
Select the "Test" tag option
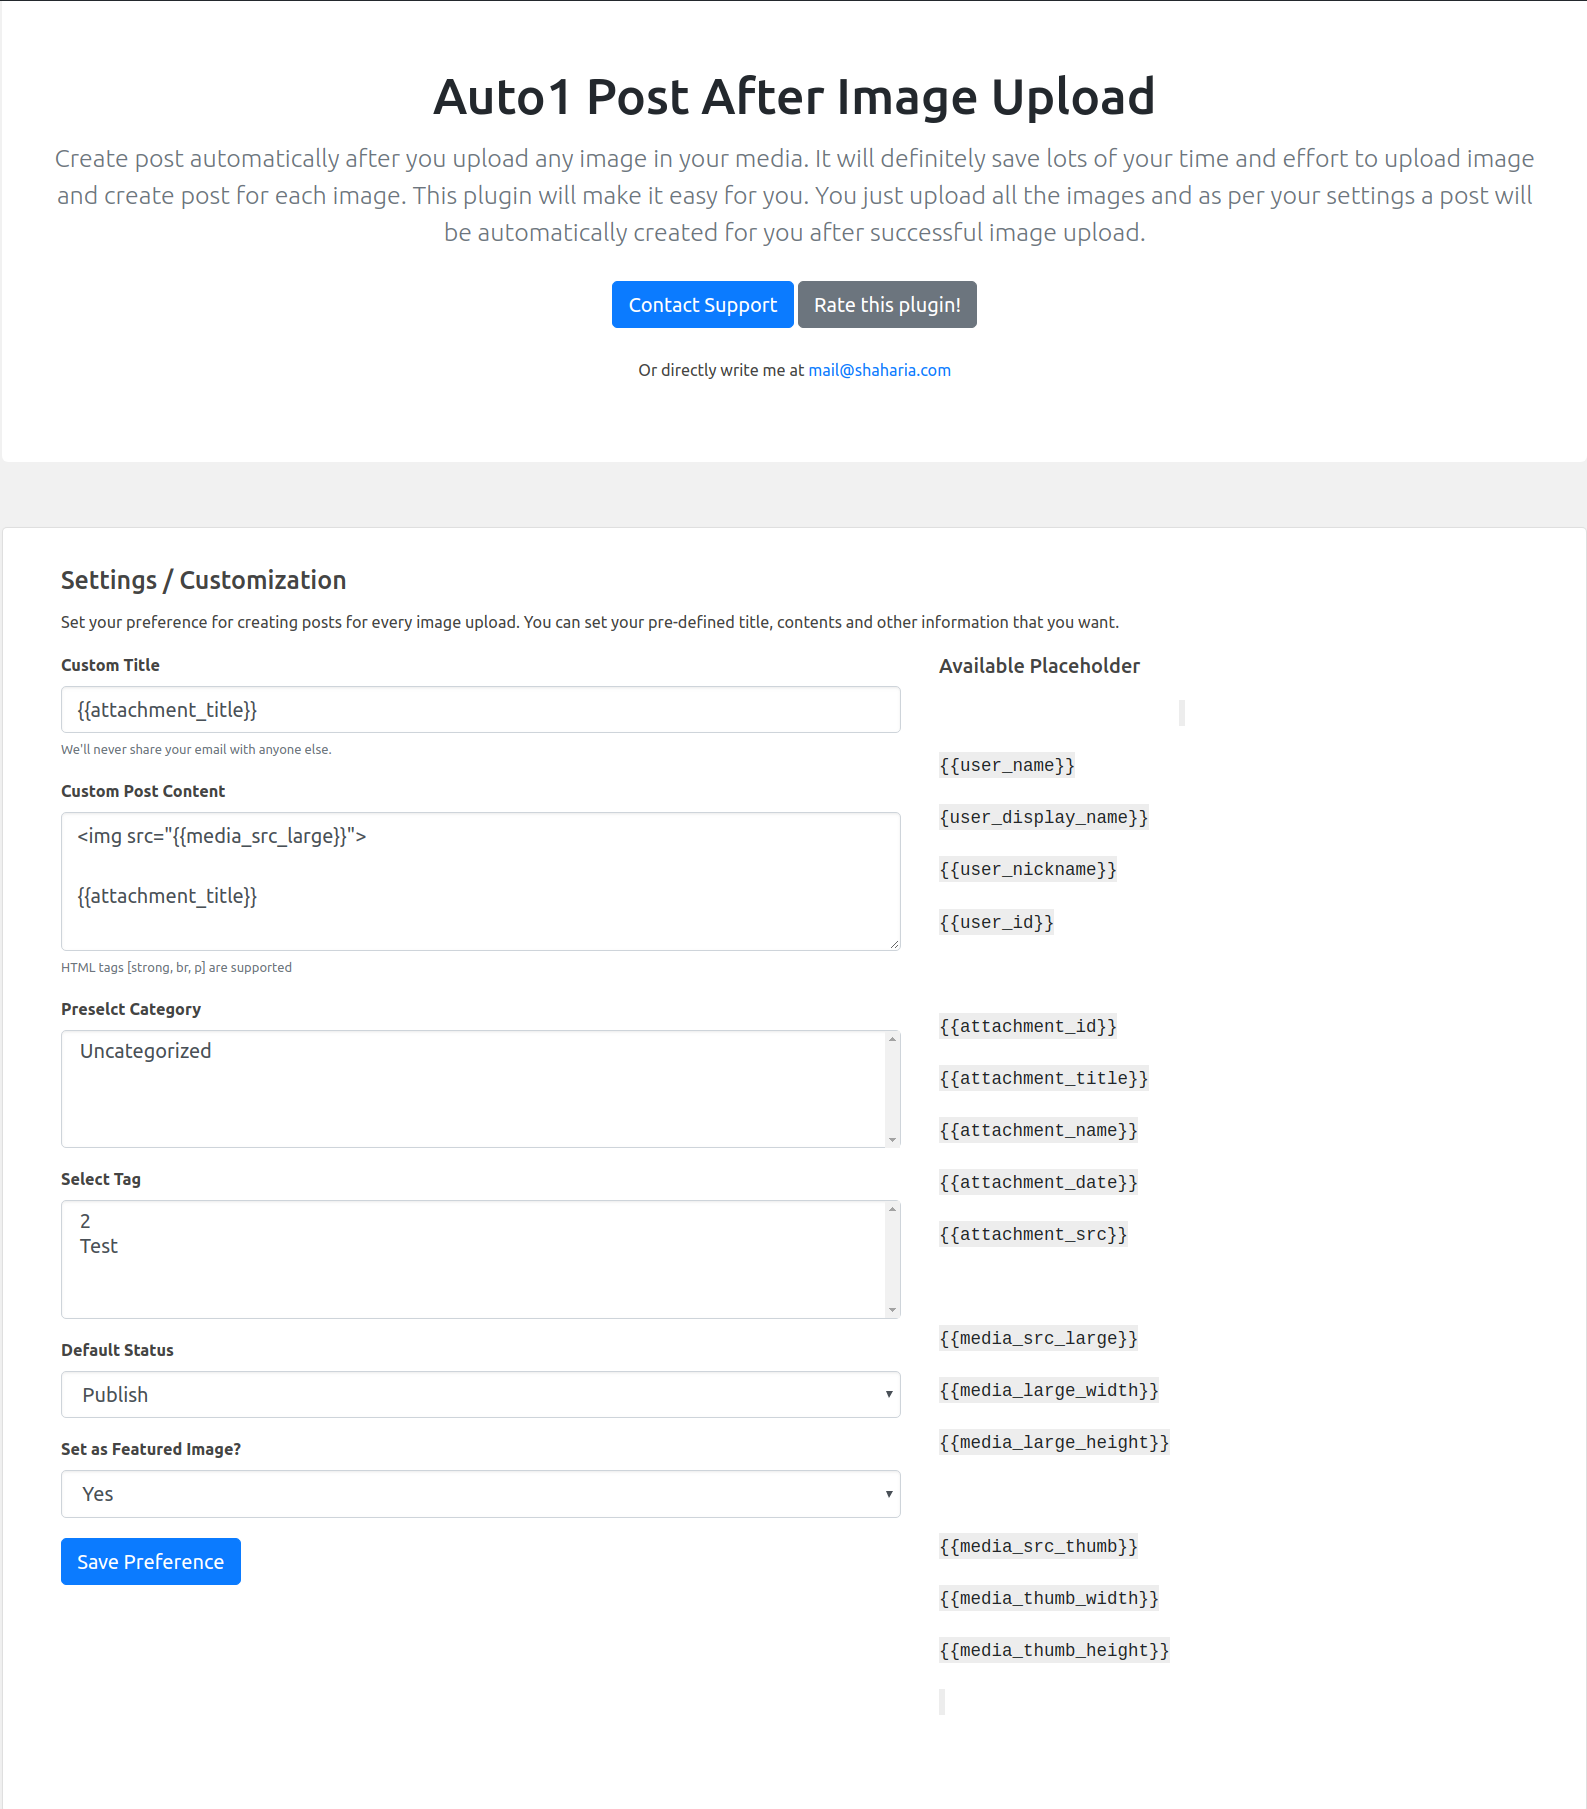click(x=99, y=1246)
